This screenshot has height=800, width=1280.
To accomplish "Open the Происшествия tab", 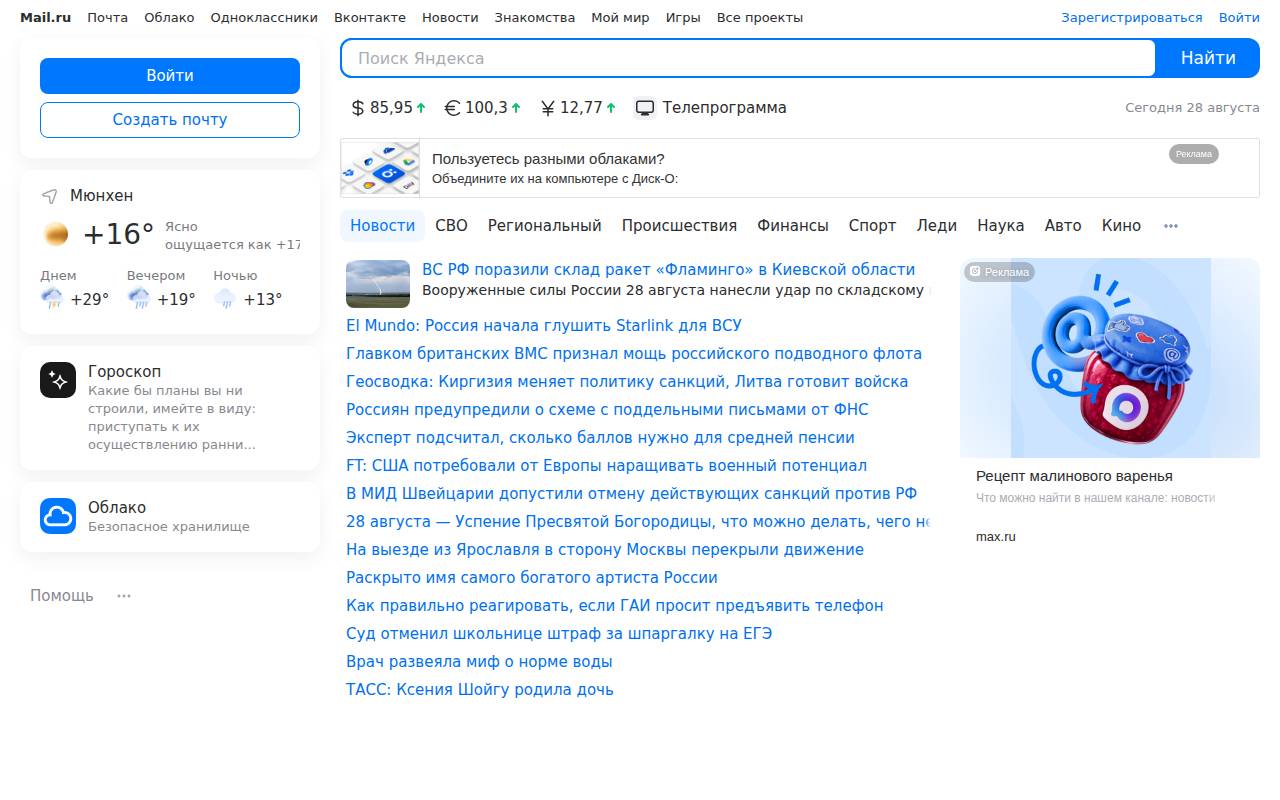I will pyautogui.click(x=679, y=226).
